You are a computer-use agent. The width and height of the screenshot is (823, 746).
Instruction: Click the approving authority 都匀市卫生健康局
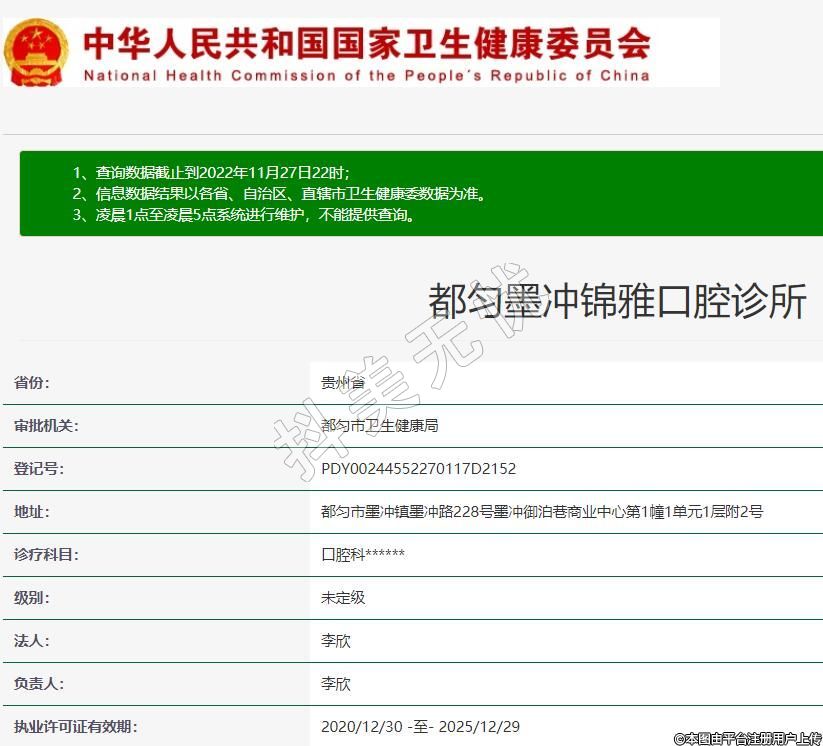379,426
